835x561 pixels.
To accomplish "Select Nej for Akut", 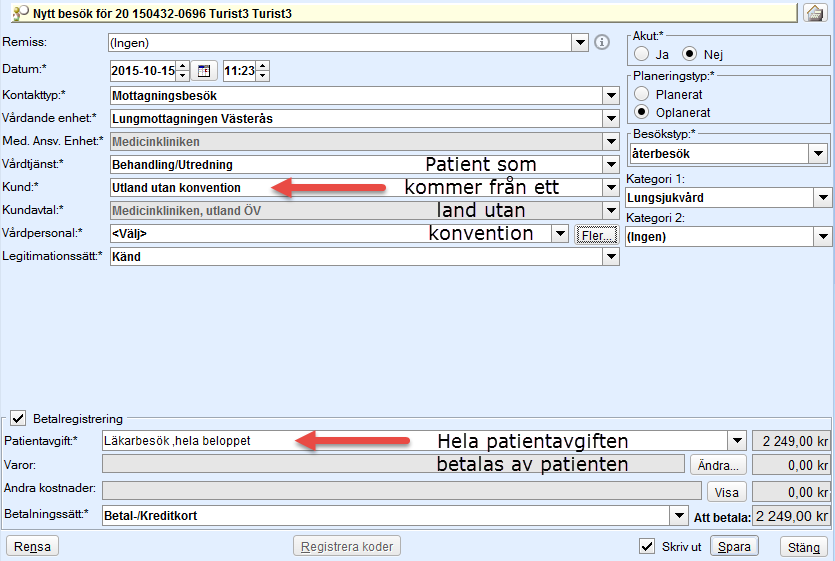I will click(689, 54).
